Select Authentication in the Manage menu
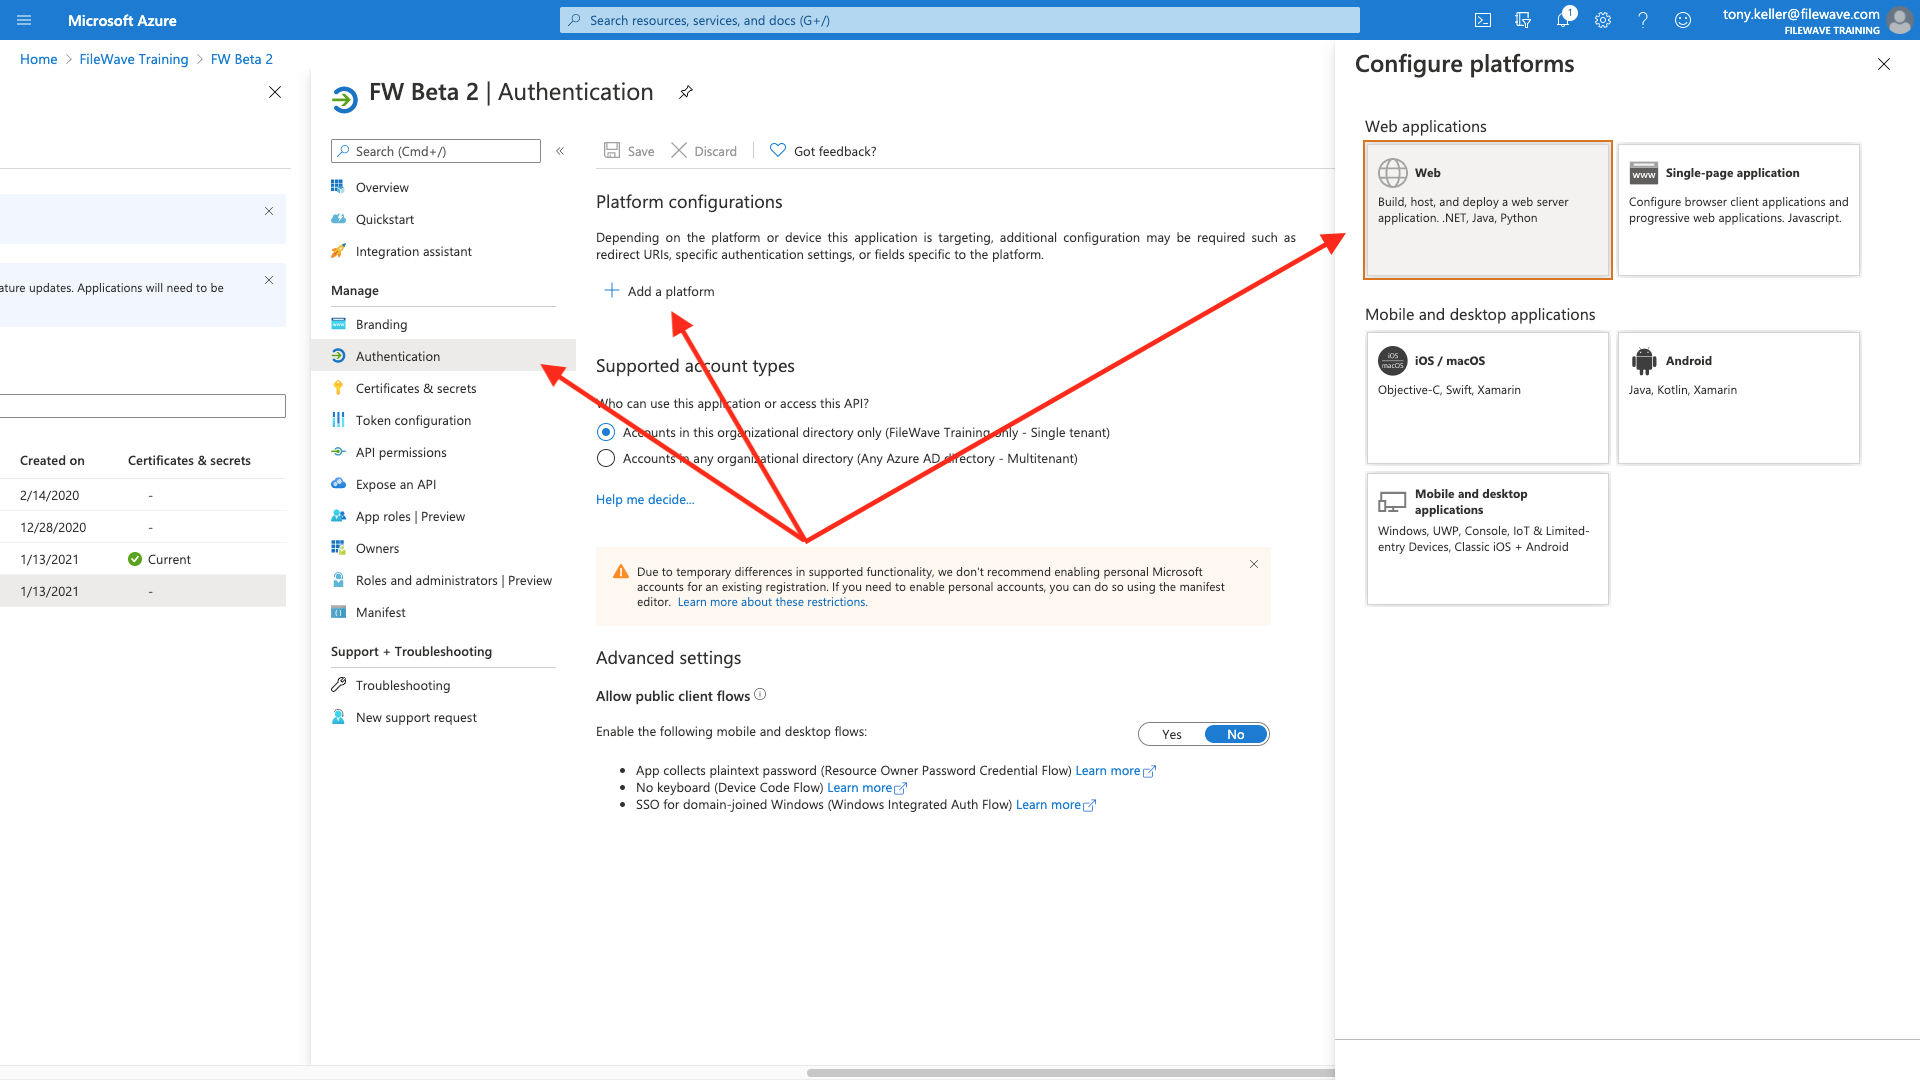 coord(443,356)
